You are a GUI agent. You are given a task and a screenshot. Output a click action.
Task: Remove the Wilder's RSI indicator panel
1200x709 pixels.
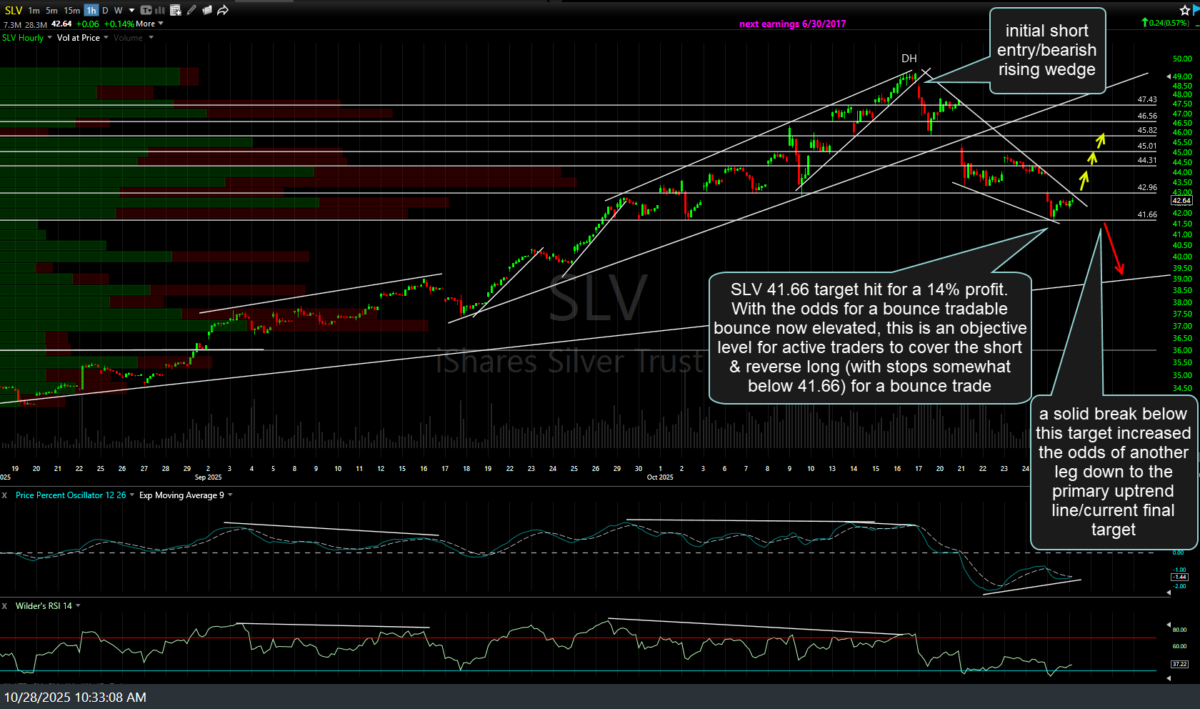pyautogui.click(x=6, y=605)
